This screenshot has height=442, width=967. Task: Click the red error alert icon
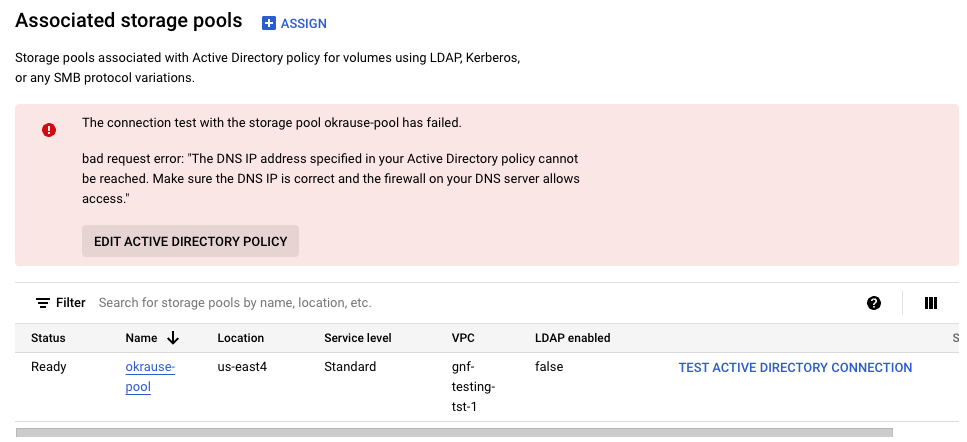pyautogui.click(x=49, y=130)
